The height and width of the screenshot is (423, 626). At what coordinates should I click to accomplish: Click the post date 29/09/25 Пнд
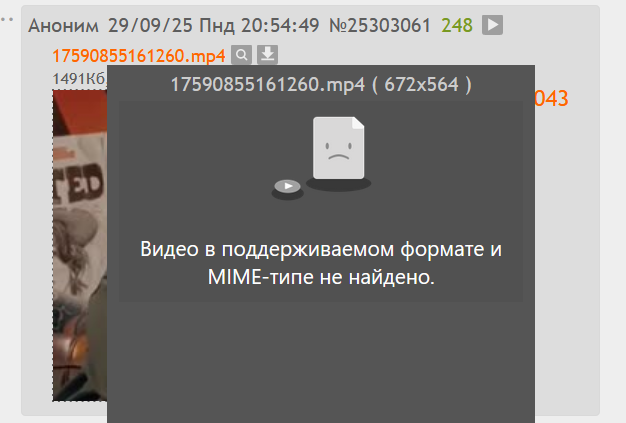pyautogui.click(x=171, y=26)
